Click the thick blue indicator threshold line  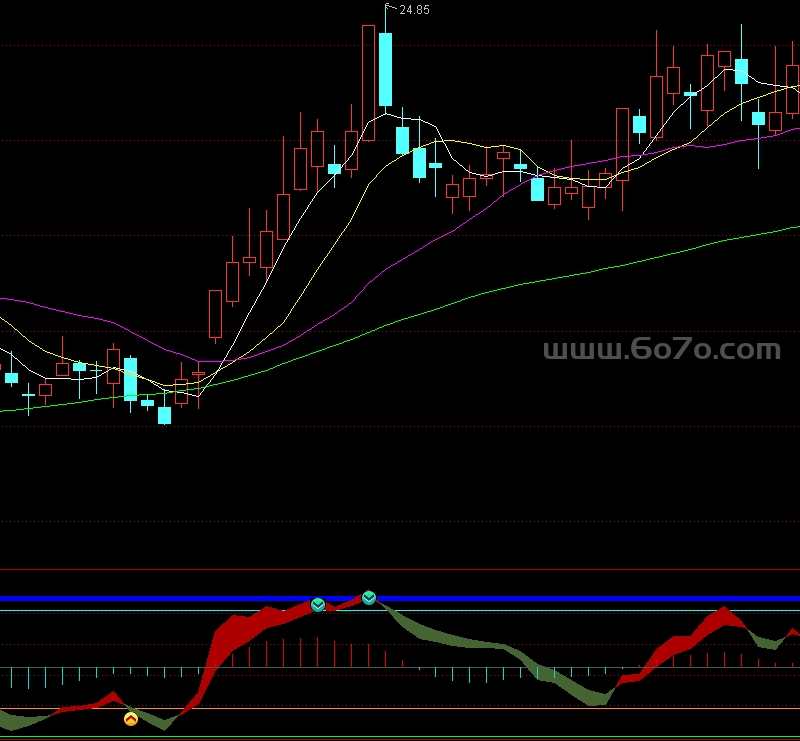point(400,599)
